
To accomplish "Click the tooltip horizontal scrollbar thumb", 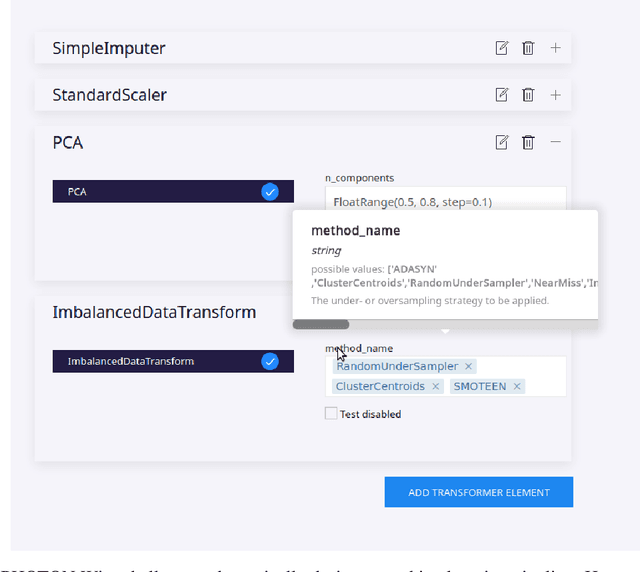I will pos(321,324).
